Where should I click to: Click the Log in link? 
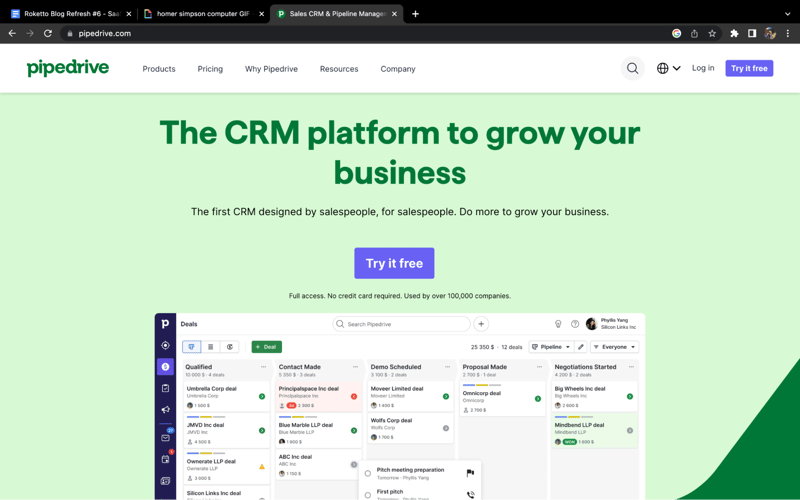click(703, 68)
